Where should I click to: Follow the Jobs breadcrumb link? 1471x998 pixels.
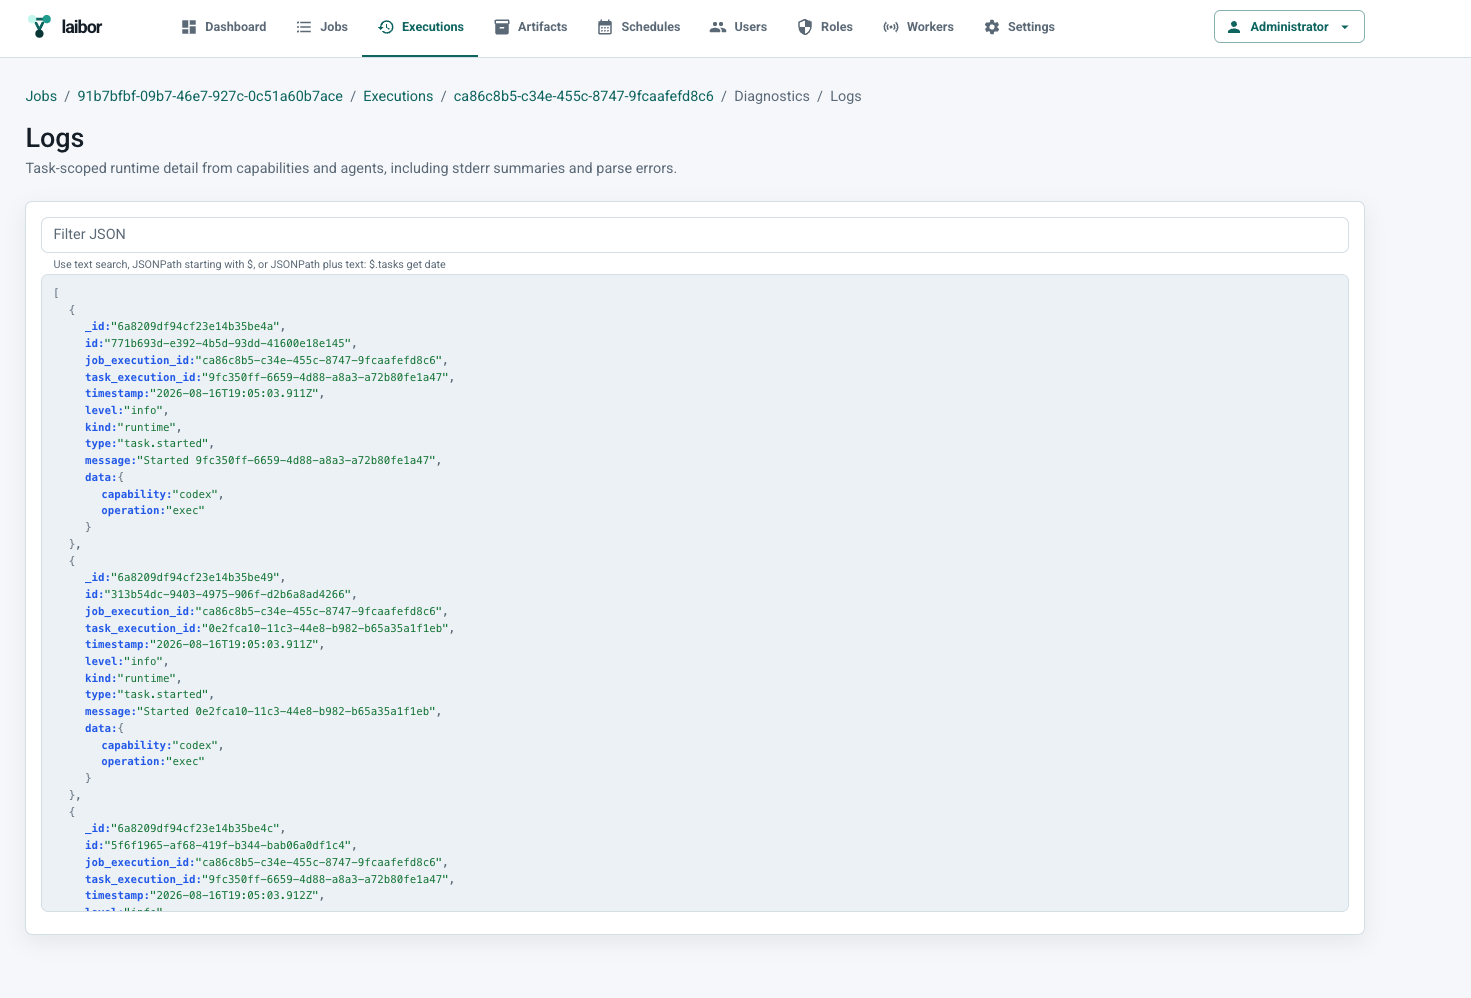tap(41, 96)
